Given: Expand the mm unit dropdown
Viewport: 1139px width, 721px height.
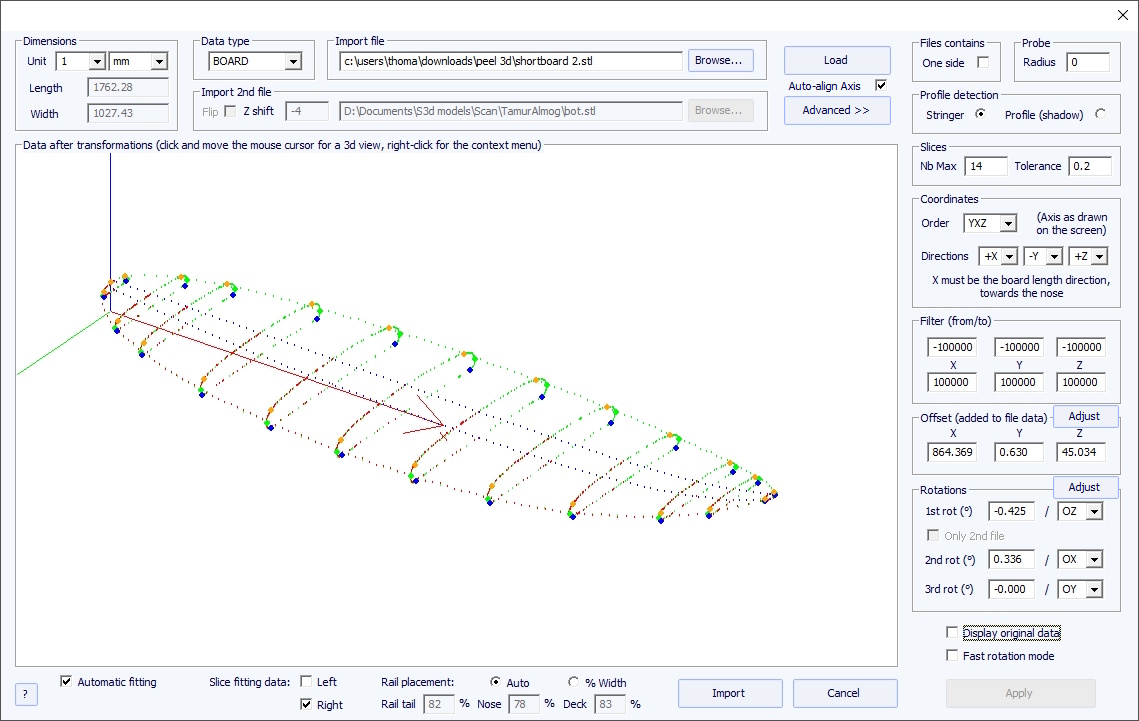Looking at the screenshot, I should pos(158,61).
